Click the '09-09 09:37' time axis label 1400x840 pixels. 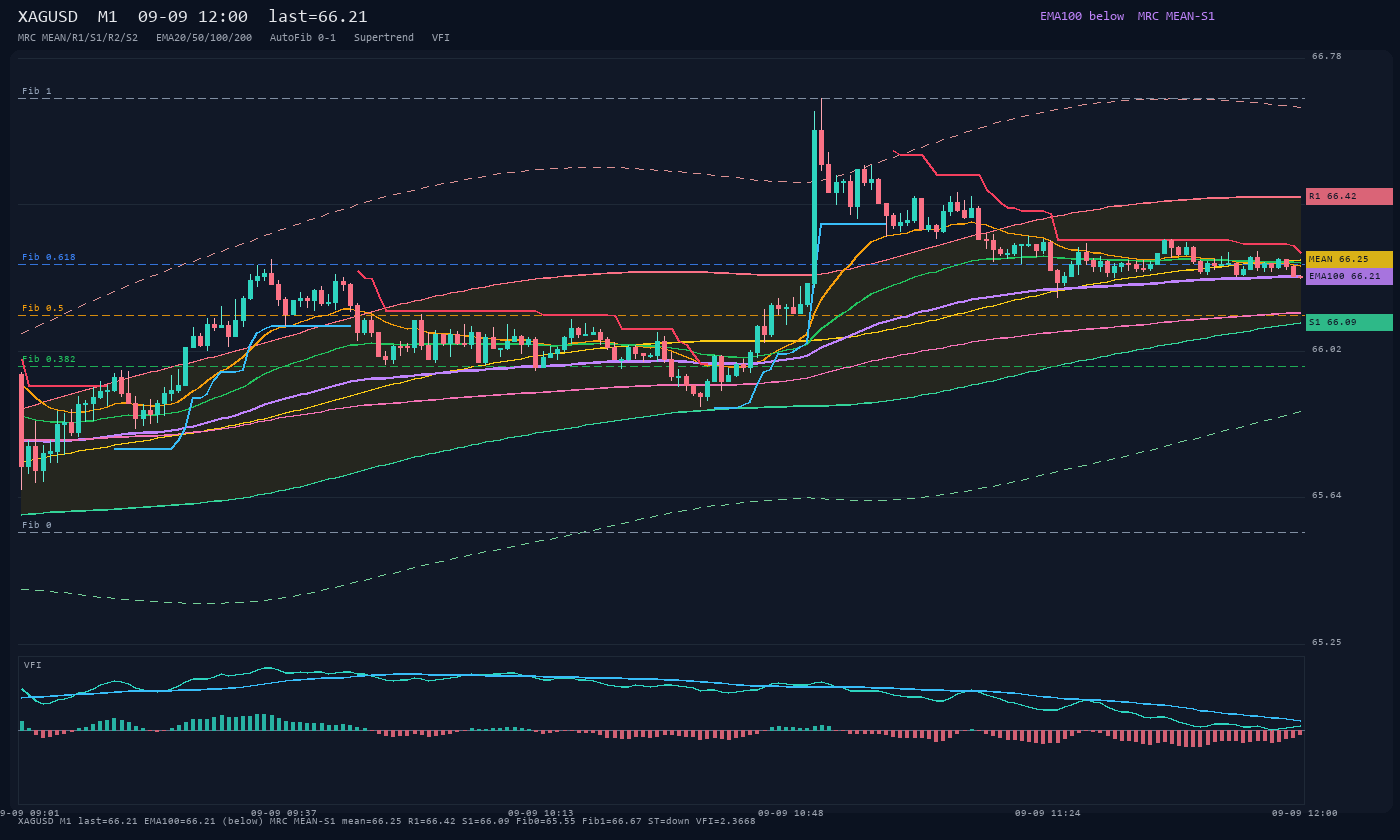(x=284, y=813)
